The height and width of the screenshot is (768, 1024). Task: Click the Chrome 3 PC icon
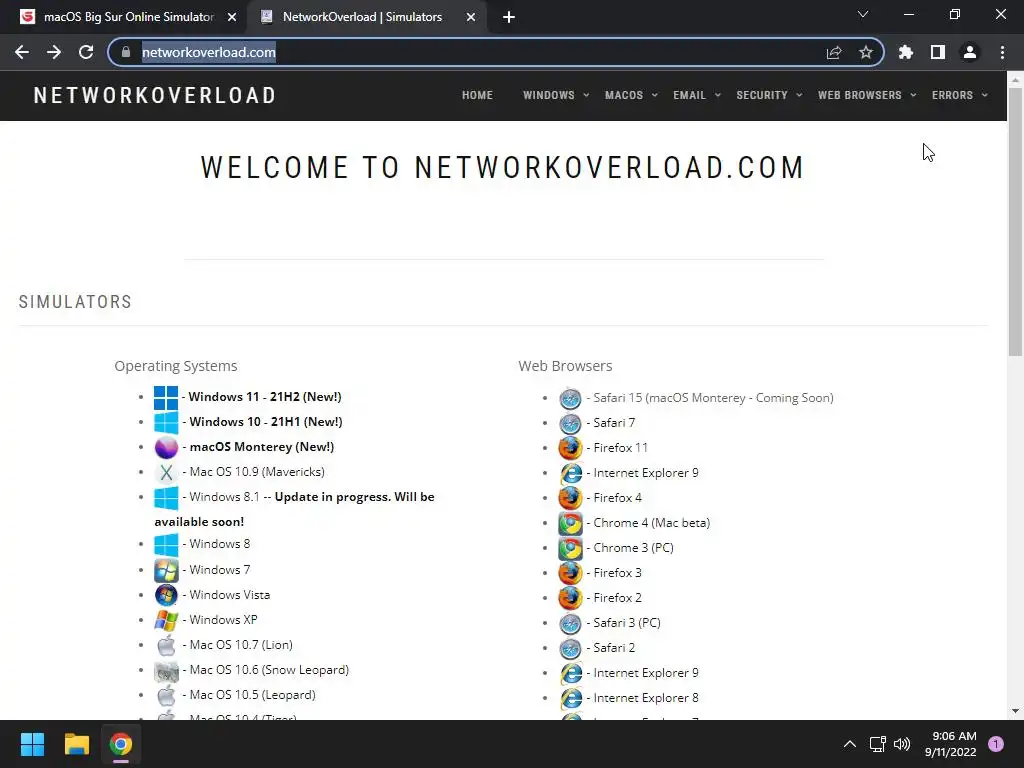[x=570, y=548]
